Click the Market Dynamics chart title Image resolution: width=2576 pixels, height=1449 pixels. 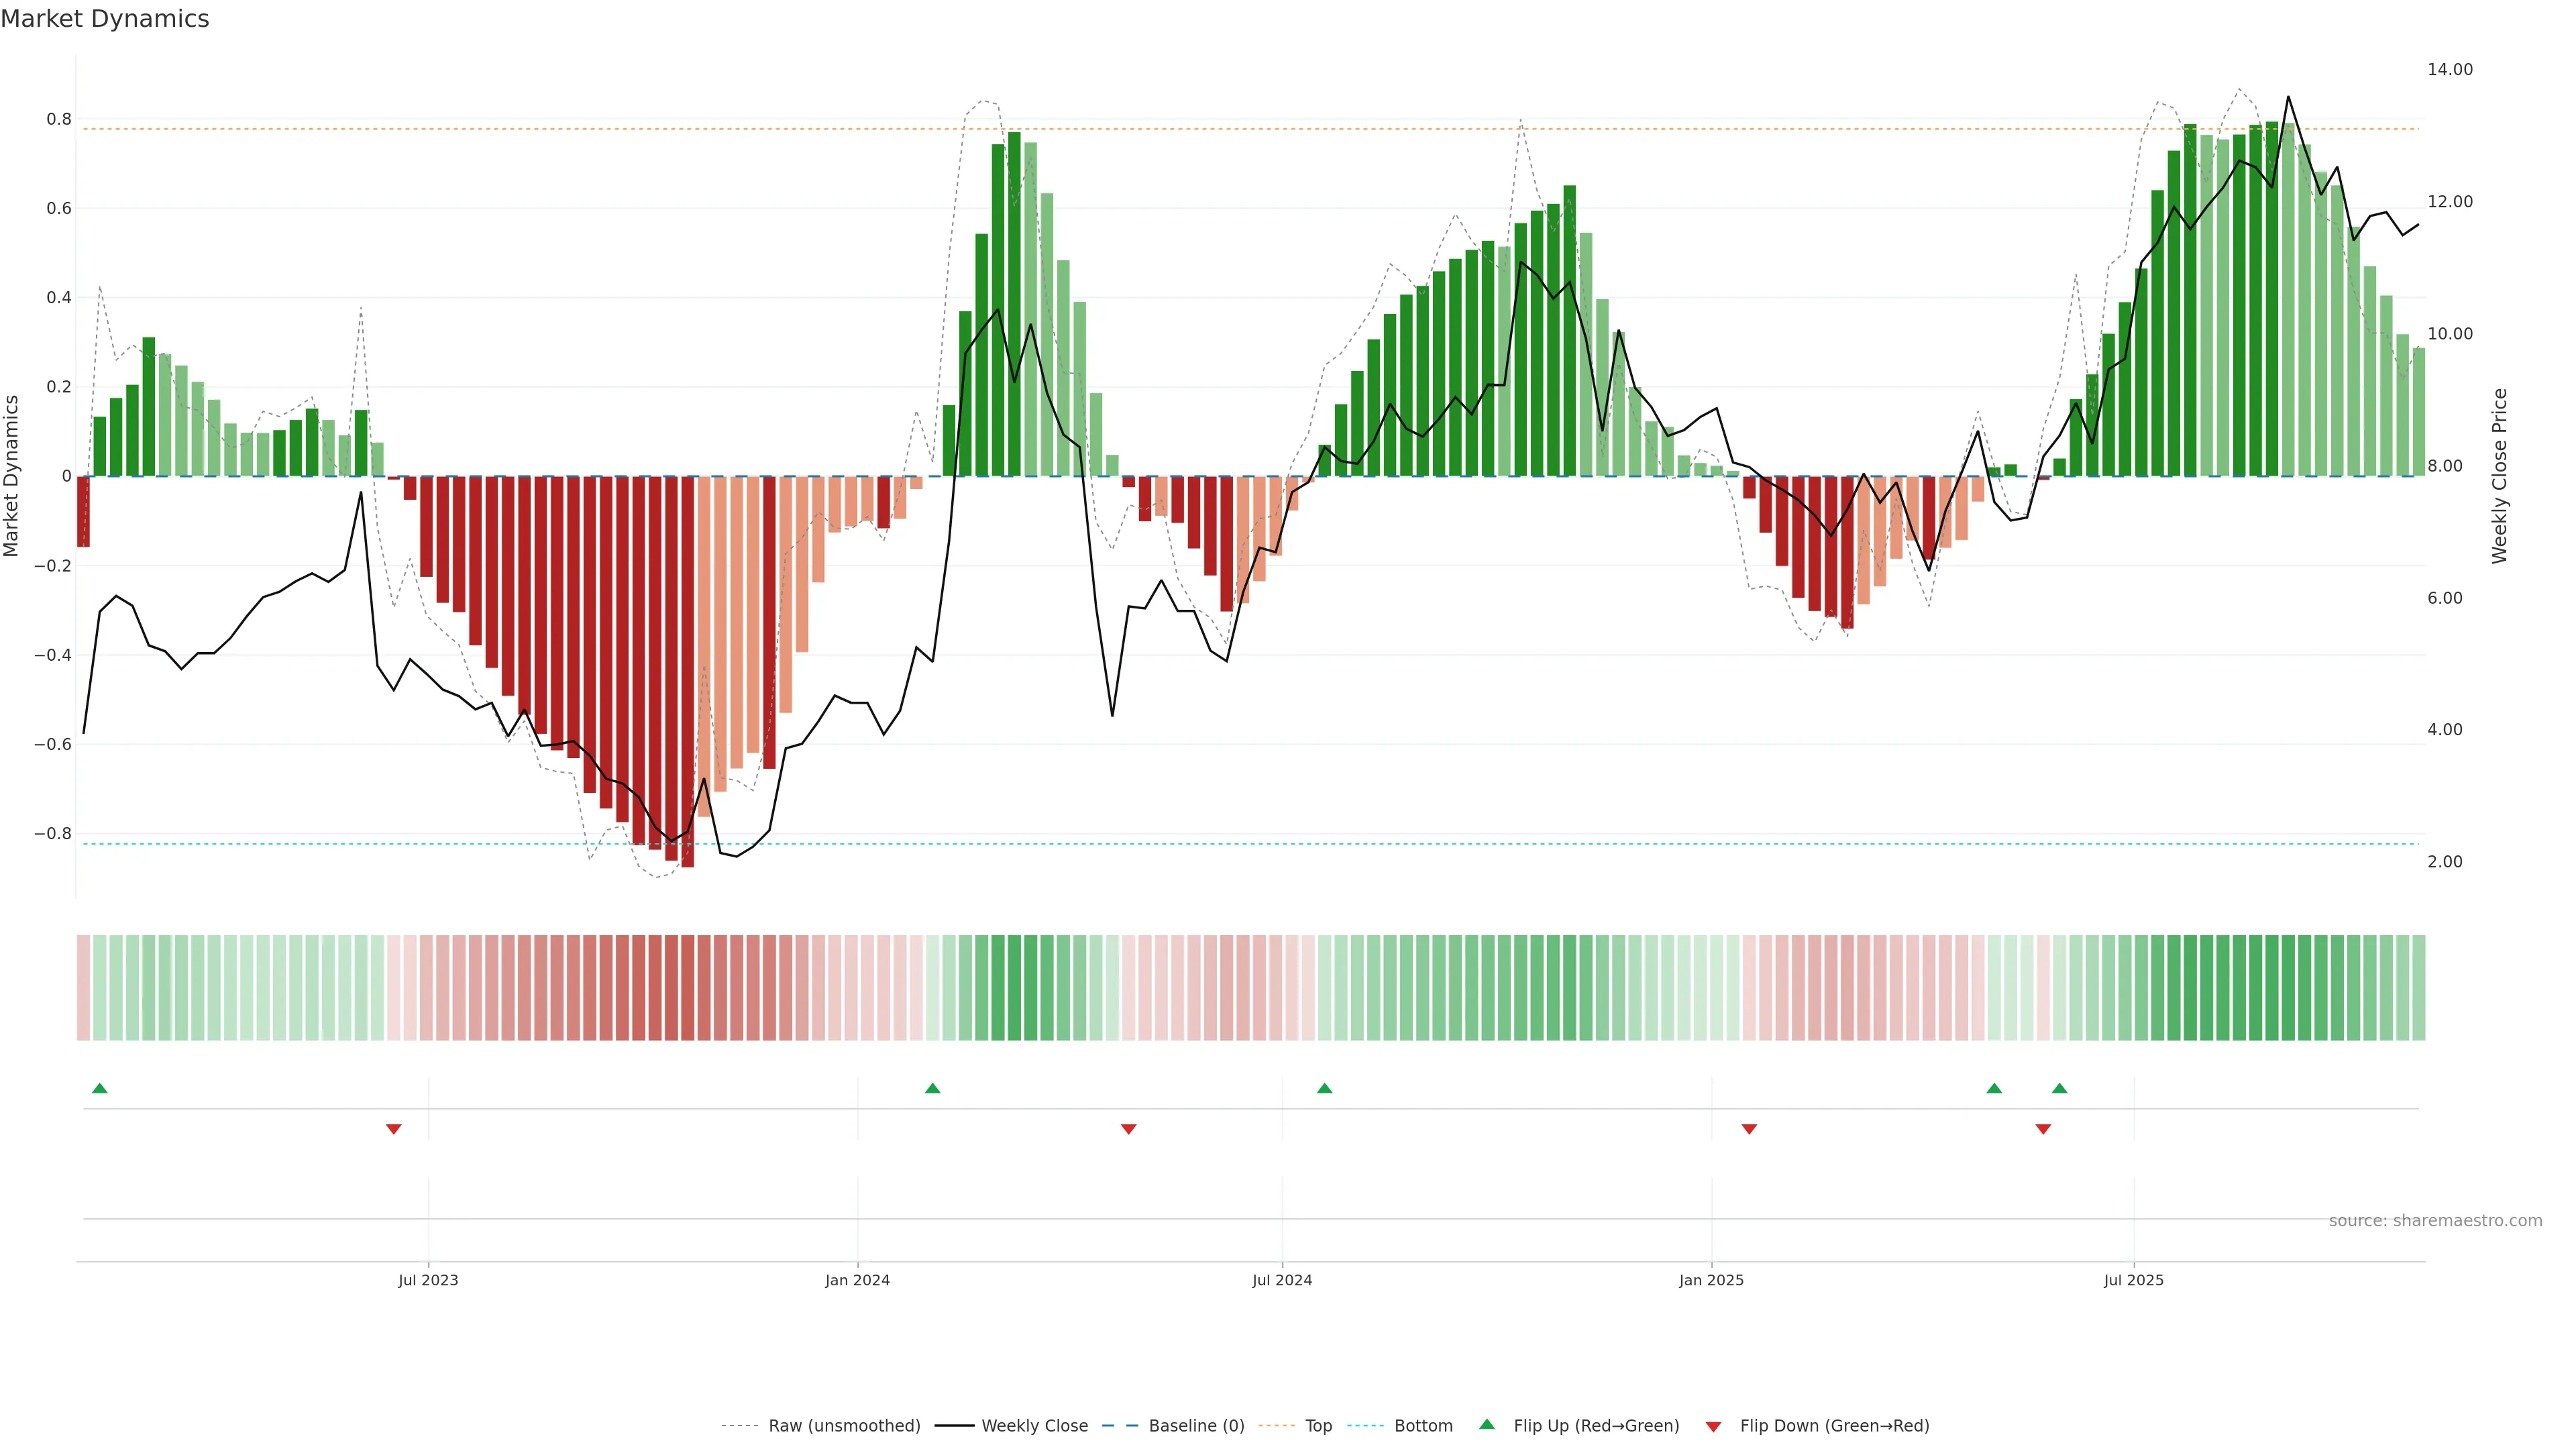click(x=105, y=19)
